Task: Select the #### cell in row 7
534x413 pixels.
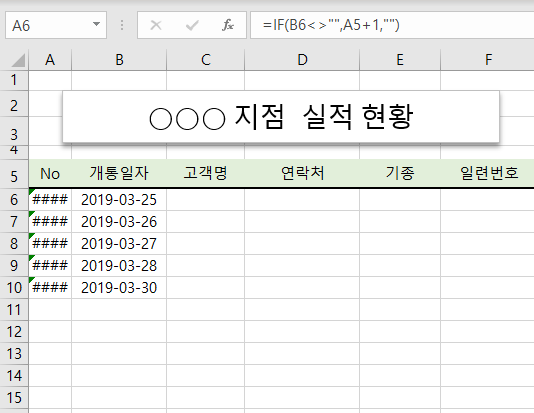Action: pyautogui.click(x=50, y=222)
